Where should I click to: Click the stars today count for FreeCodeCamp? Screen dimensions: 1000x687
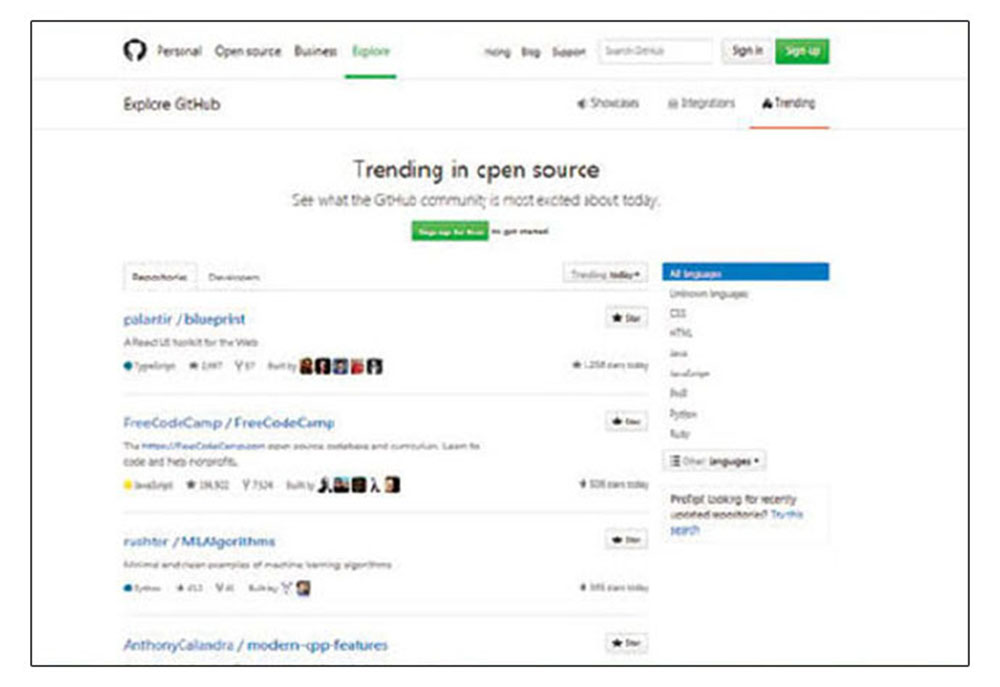click(614, 484)
